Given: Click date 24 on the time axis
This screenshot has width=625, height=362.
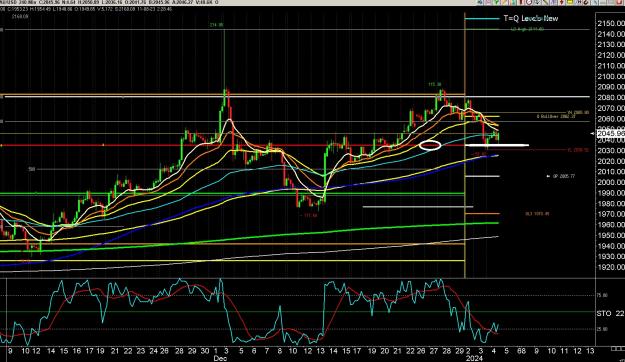Looking at the screenshot, I should [153, 351].
